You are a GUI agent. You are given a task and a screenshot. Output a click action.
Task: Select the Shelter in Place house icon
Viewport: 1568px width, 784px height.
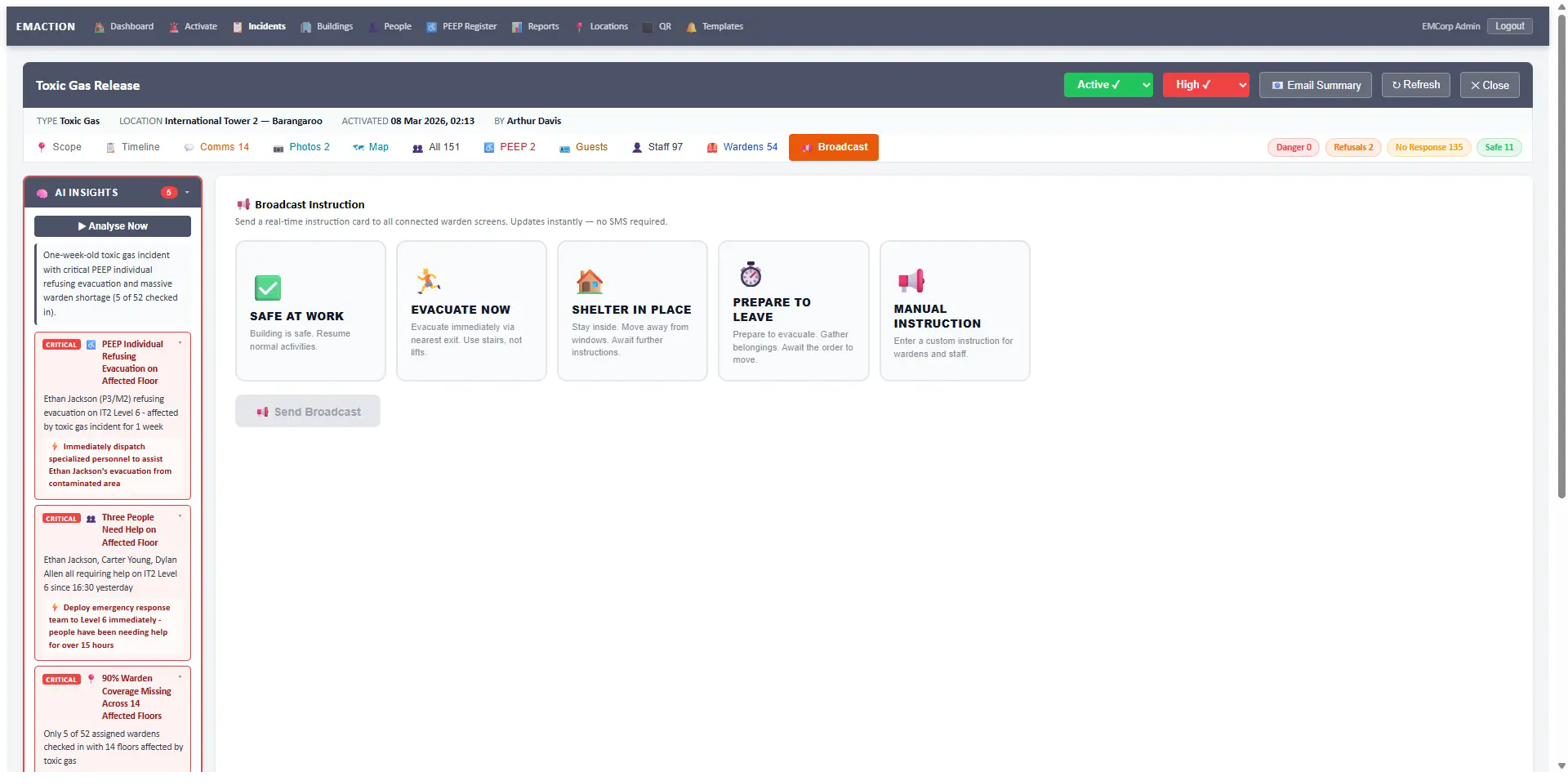click(x=589, y=281)
